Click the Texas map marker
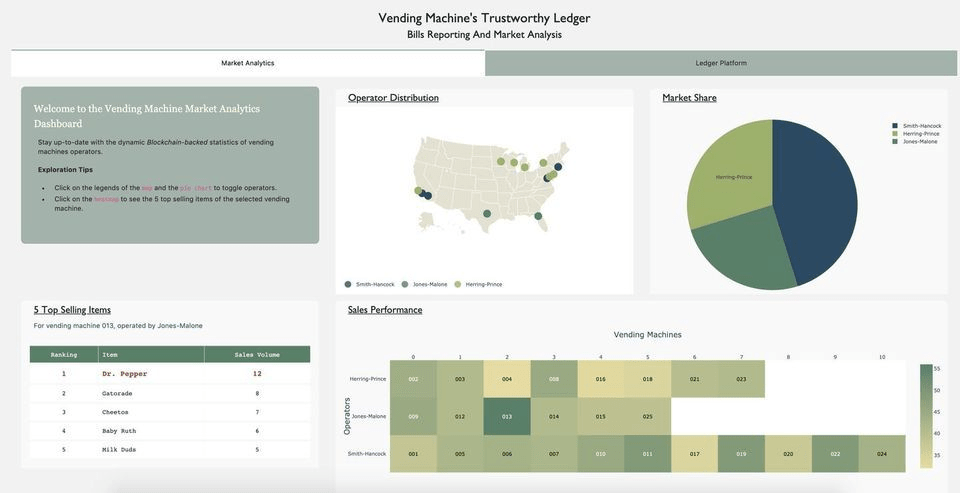 (487, 214)
